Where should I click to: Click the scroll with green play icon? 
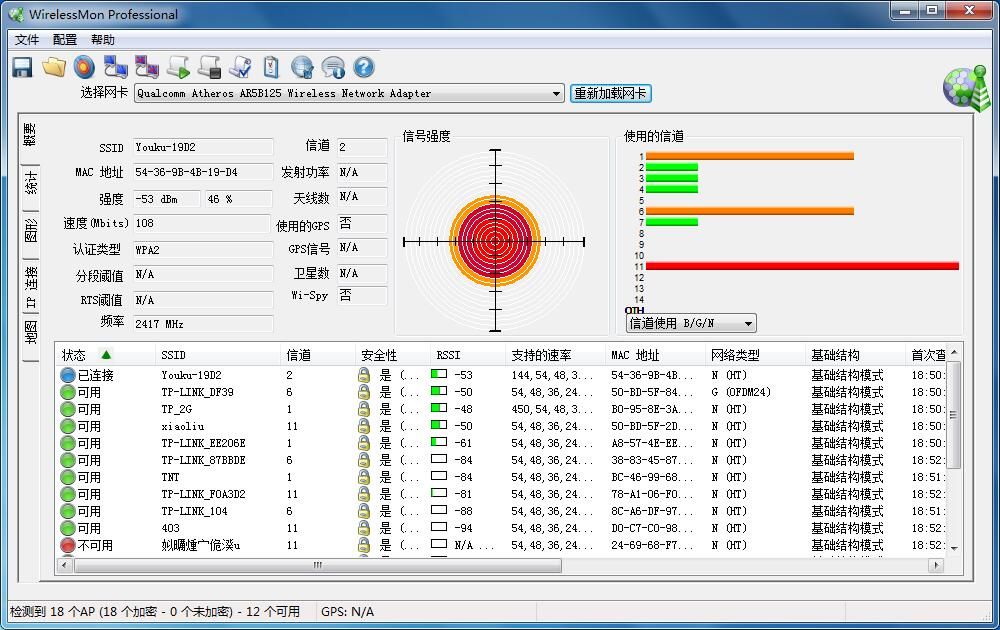(x=178, y=67)
